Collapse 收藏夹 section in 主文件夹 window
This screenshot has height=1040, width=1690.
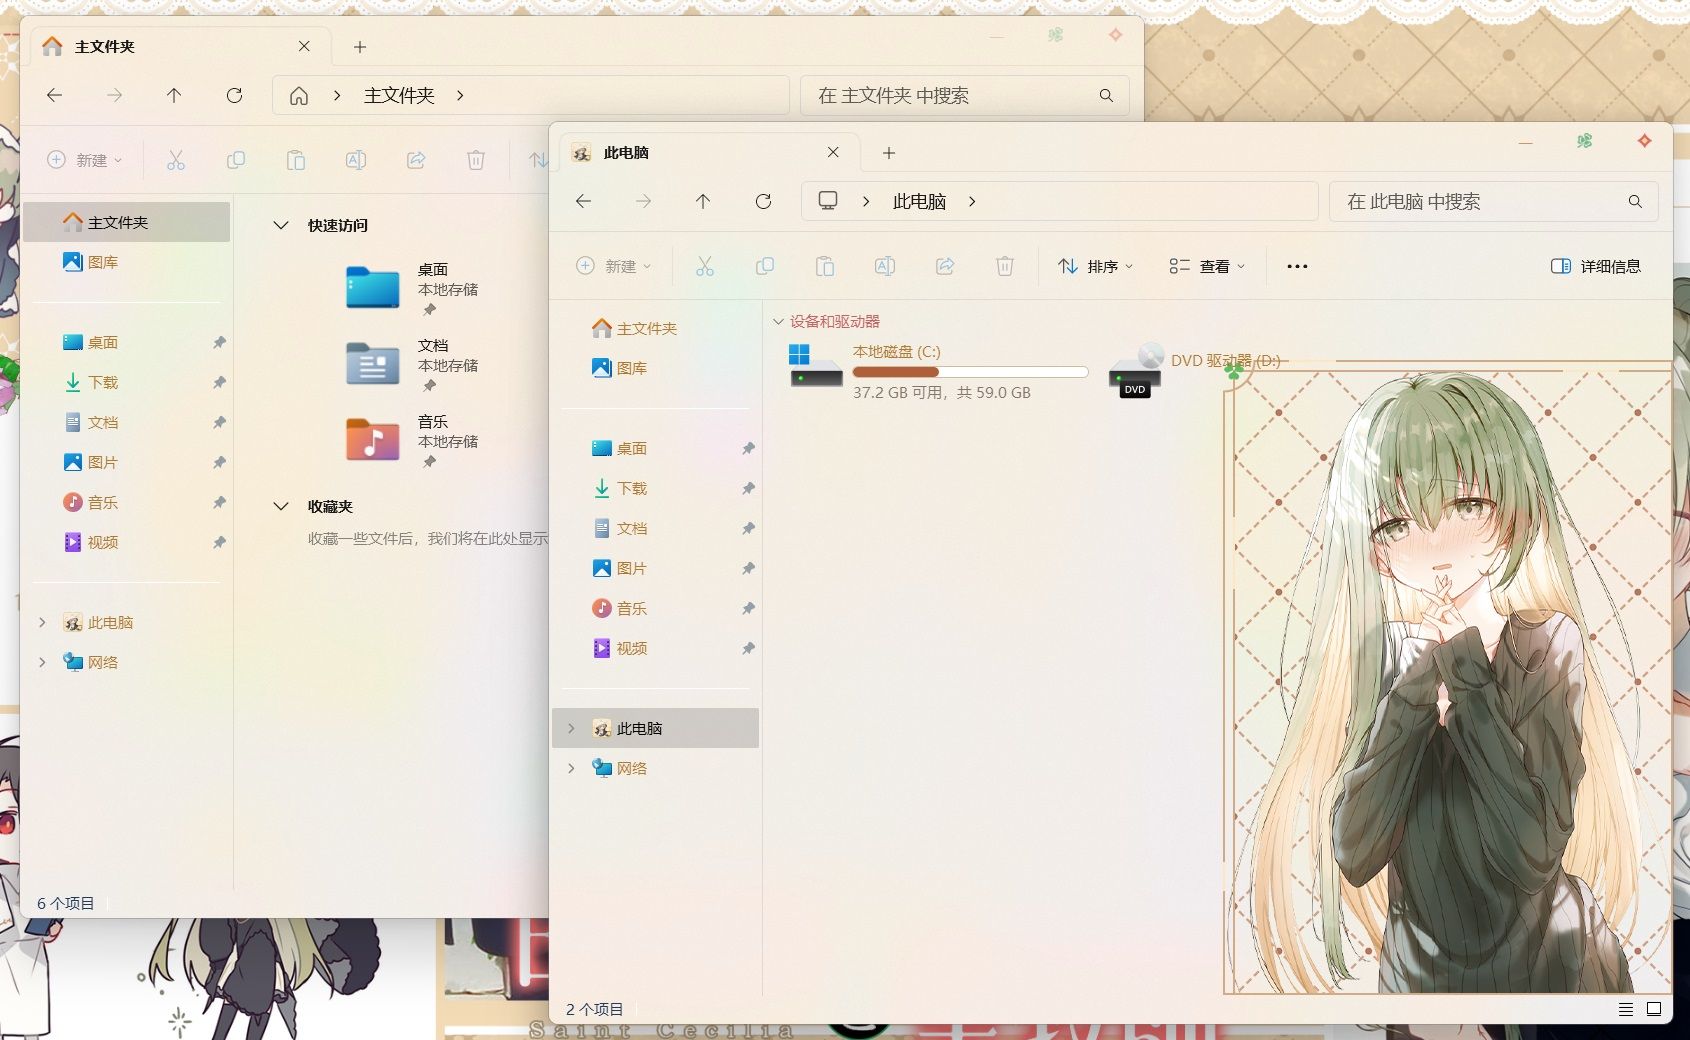coord(281,506)
